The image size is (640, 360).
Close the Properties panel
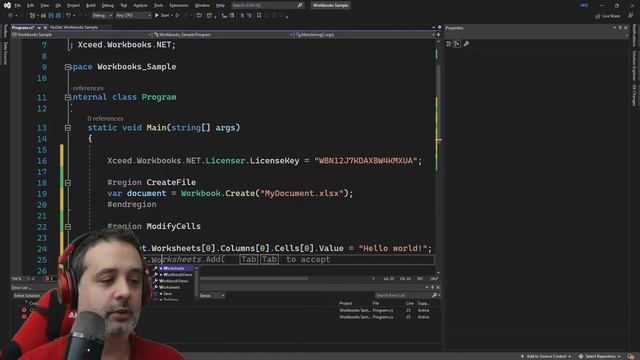coord(626,28)
